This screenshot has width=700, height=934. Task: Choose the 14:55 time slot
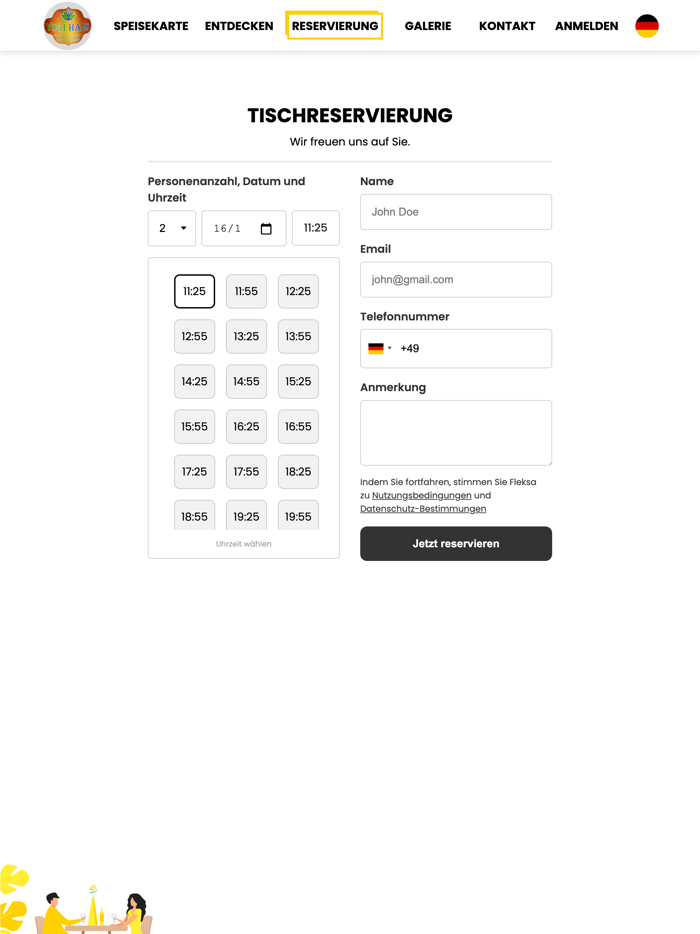point(246,382)
